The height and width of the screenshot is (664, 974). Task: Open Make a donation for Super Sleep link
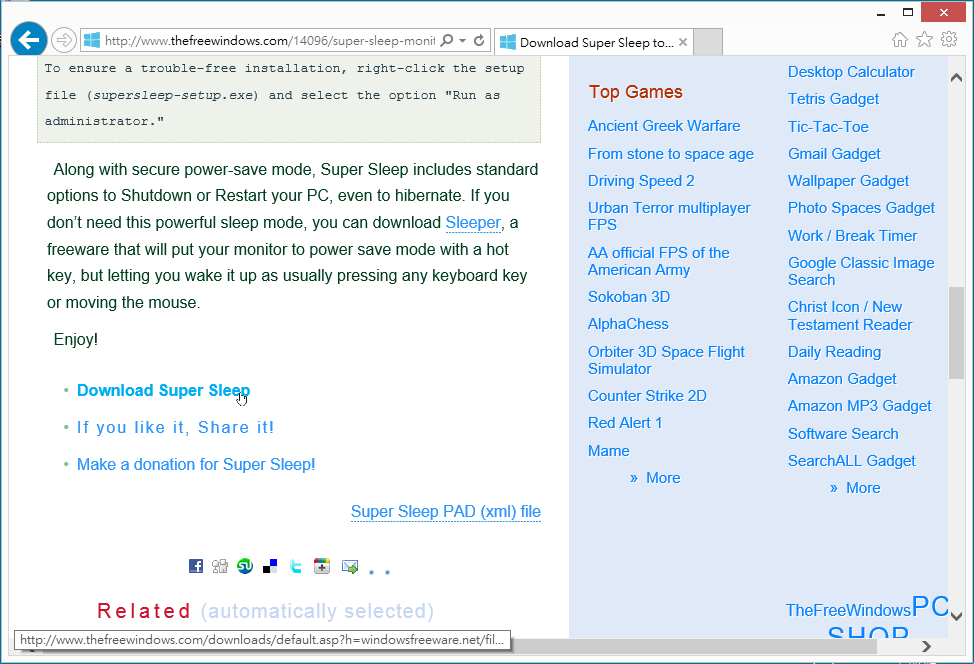[196, 464]
